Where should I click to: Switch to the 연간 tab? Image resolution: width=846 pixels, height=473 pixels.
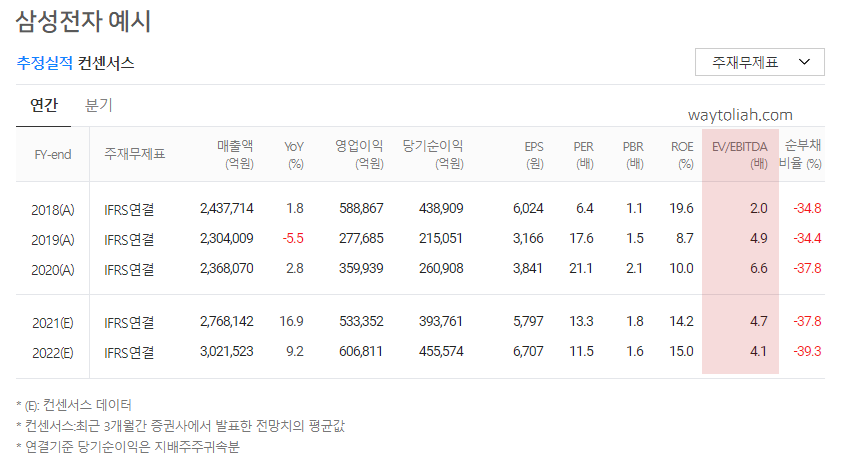coord(44,105)
